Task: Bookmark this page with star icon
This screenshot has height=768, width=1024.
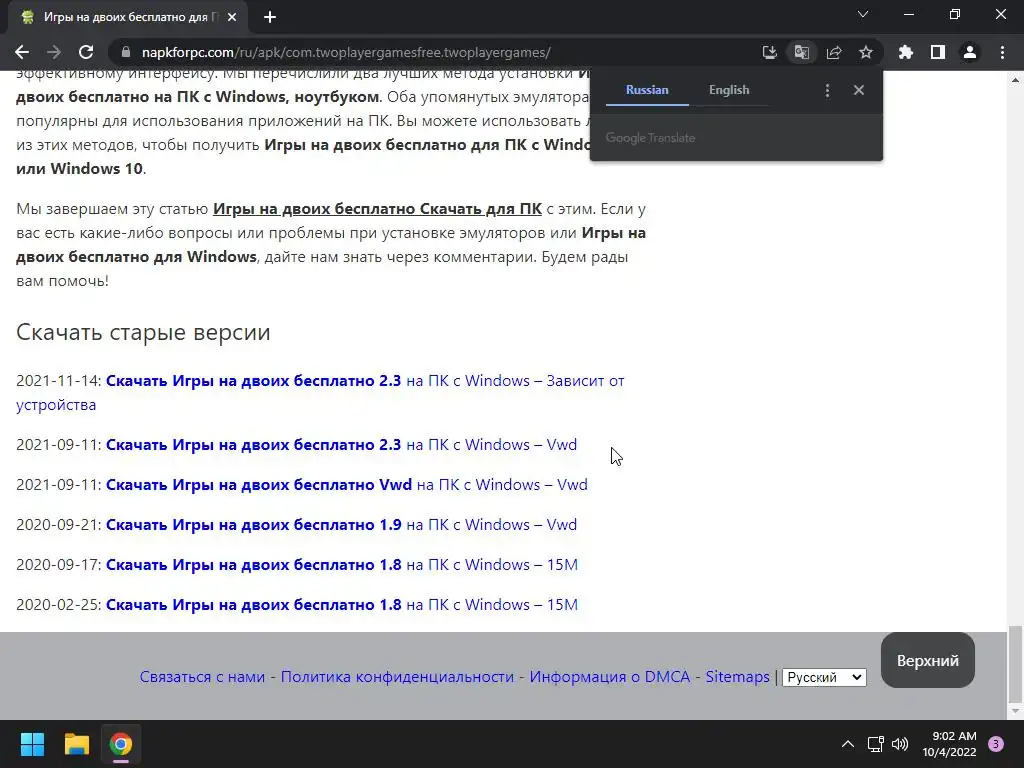Action: coord(865,52)
